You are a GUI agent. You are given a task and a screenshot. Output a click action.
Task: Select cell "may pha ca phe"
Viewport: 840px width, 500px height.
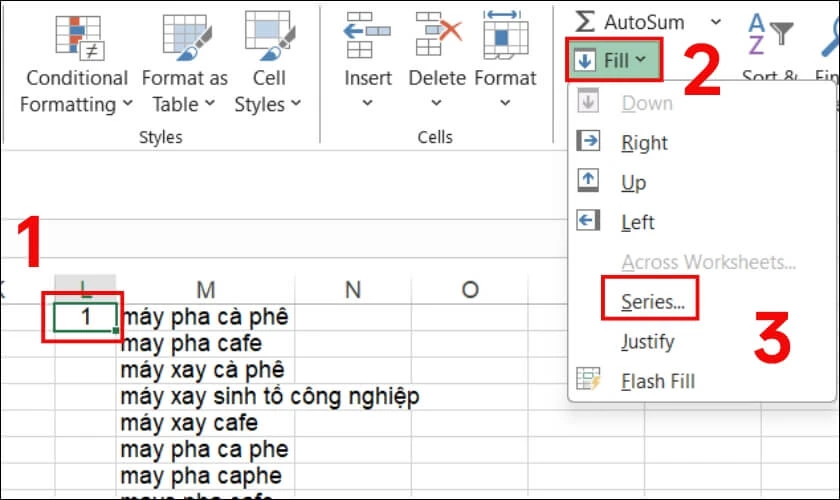pyautogui.click(x=204, y=449)
